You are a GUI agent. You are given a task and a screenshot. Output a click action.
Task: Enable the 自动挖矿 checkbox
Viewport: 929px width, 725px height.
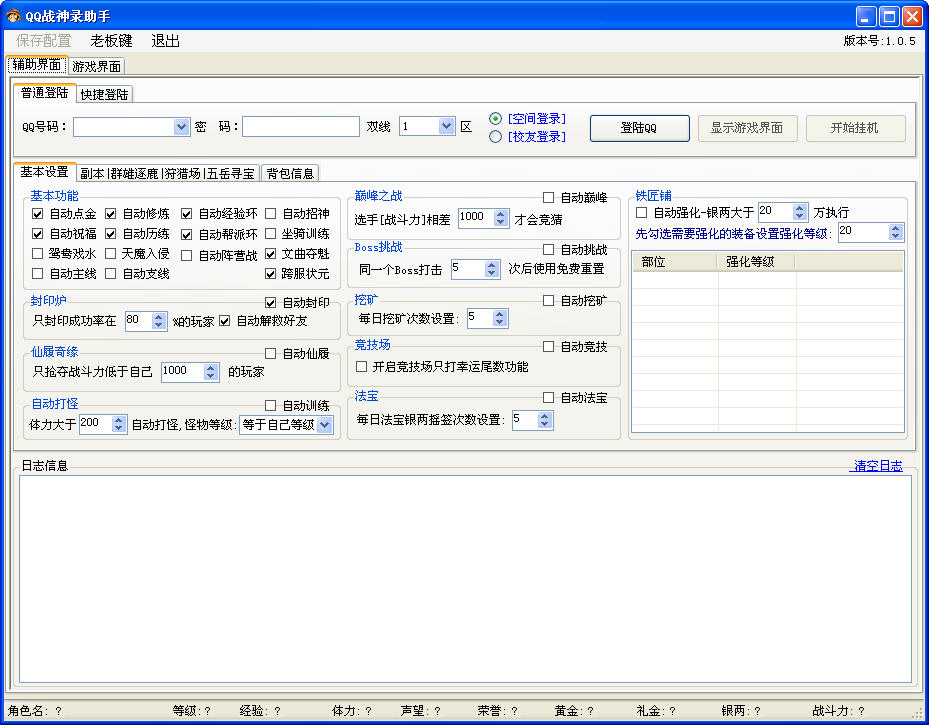click(549, 301)
